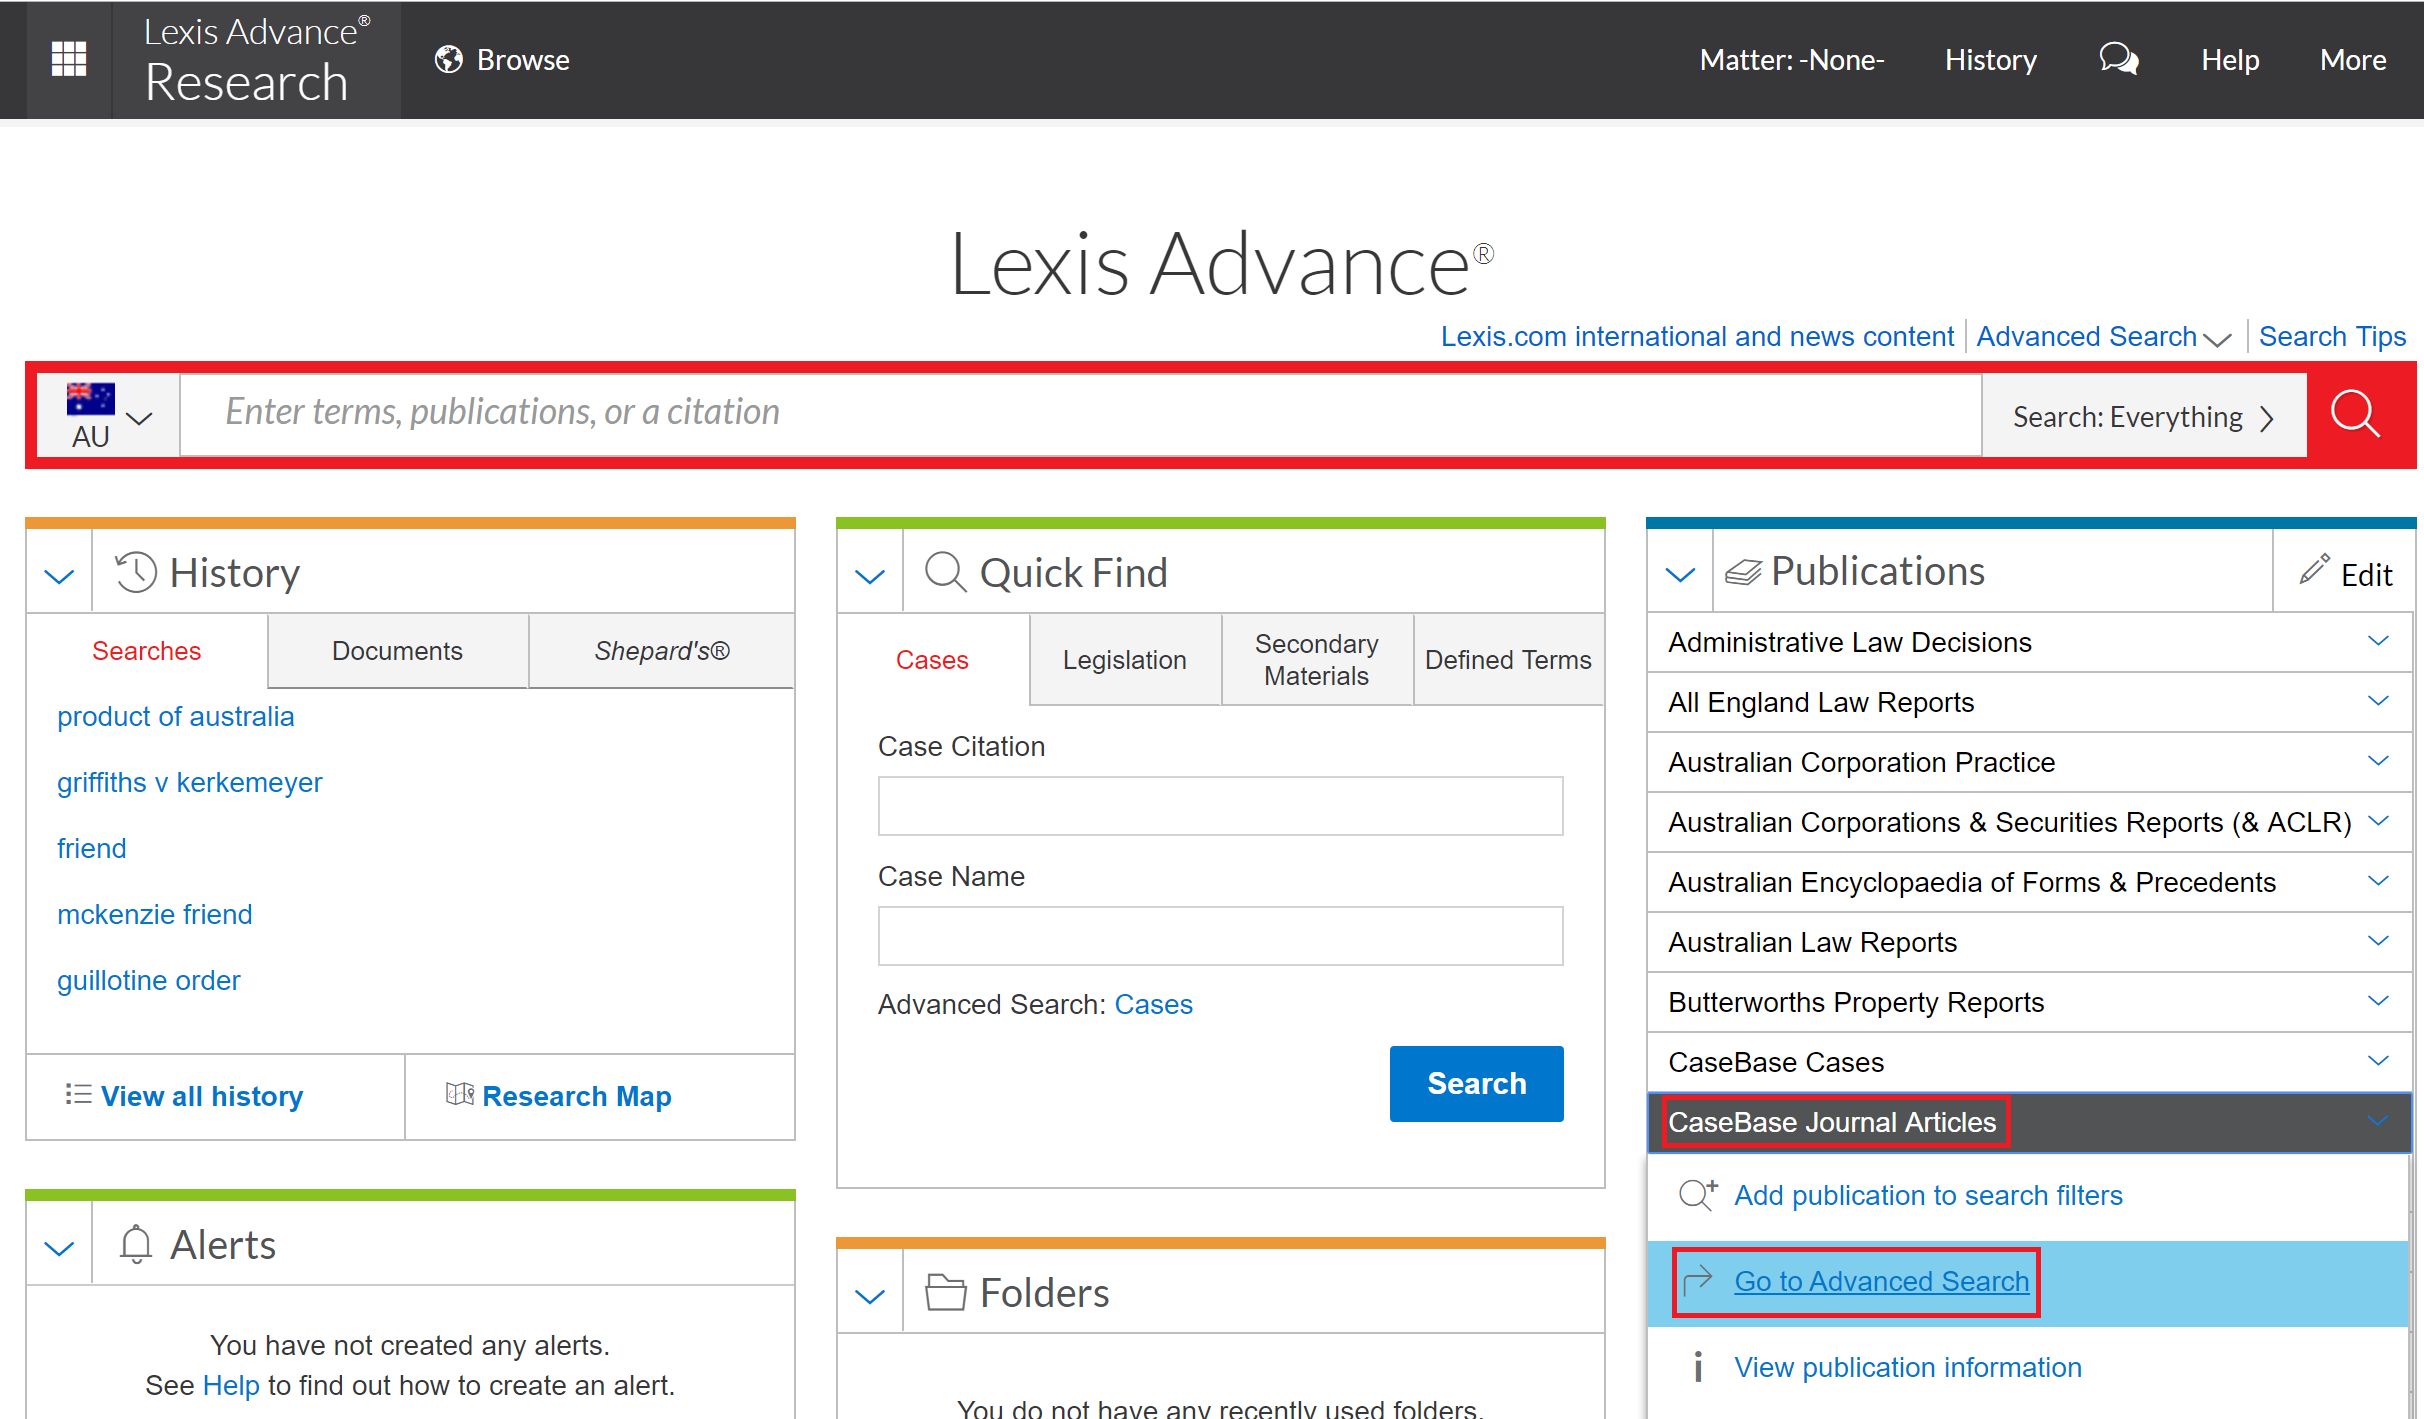Screen dimensions: 2424x1419
Task: Open the More menu
Action: 2353,60
